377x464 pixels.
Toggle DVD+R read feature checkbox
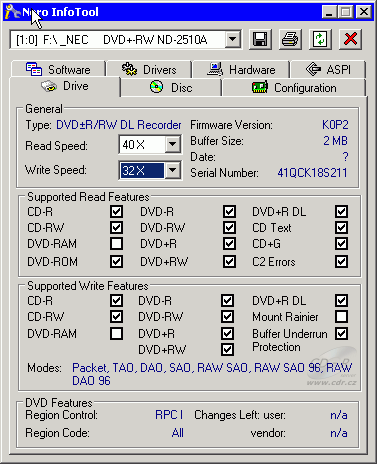pyautogui.click(x=229, y=244)
